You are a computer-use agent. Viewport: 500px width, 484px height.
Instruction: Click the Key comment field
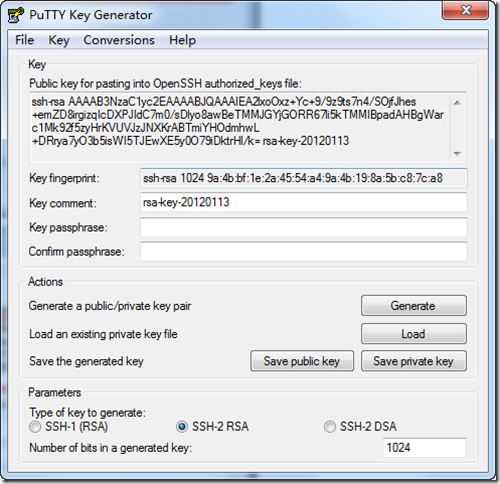pyautogui.click(x=303, y=202)
